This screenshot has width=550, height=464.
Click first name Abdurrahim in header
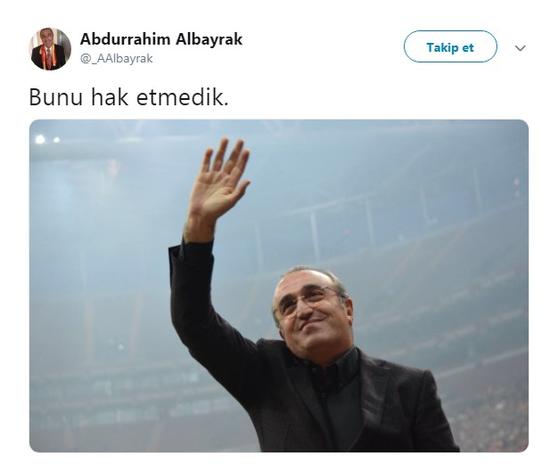[126, 39]
